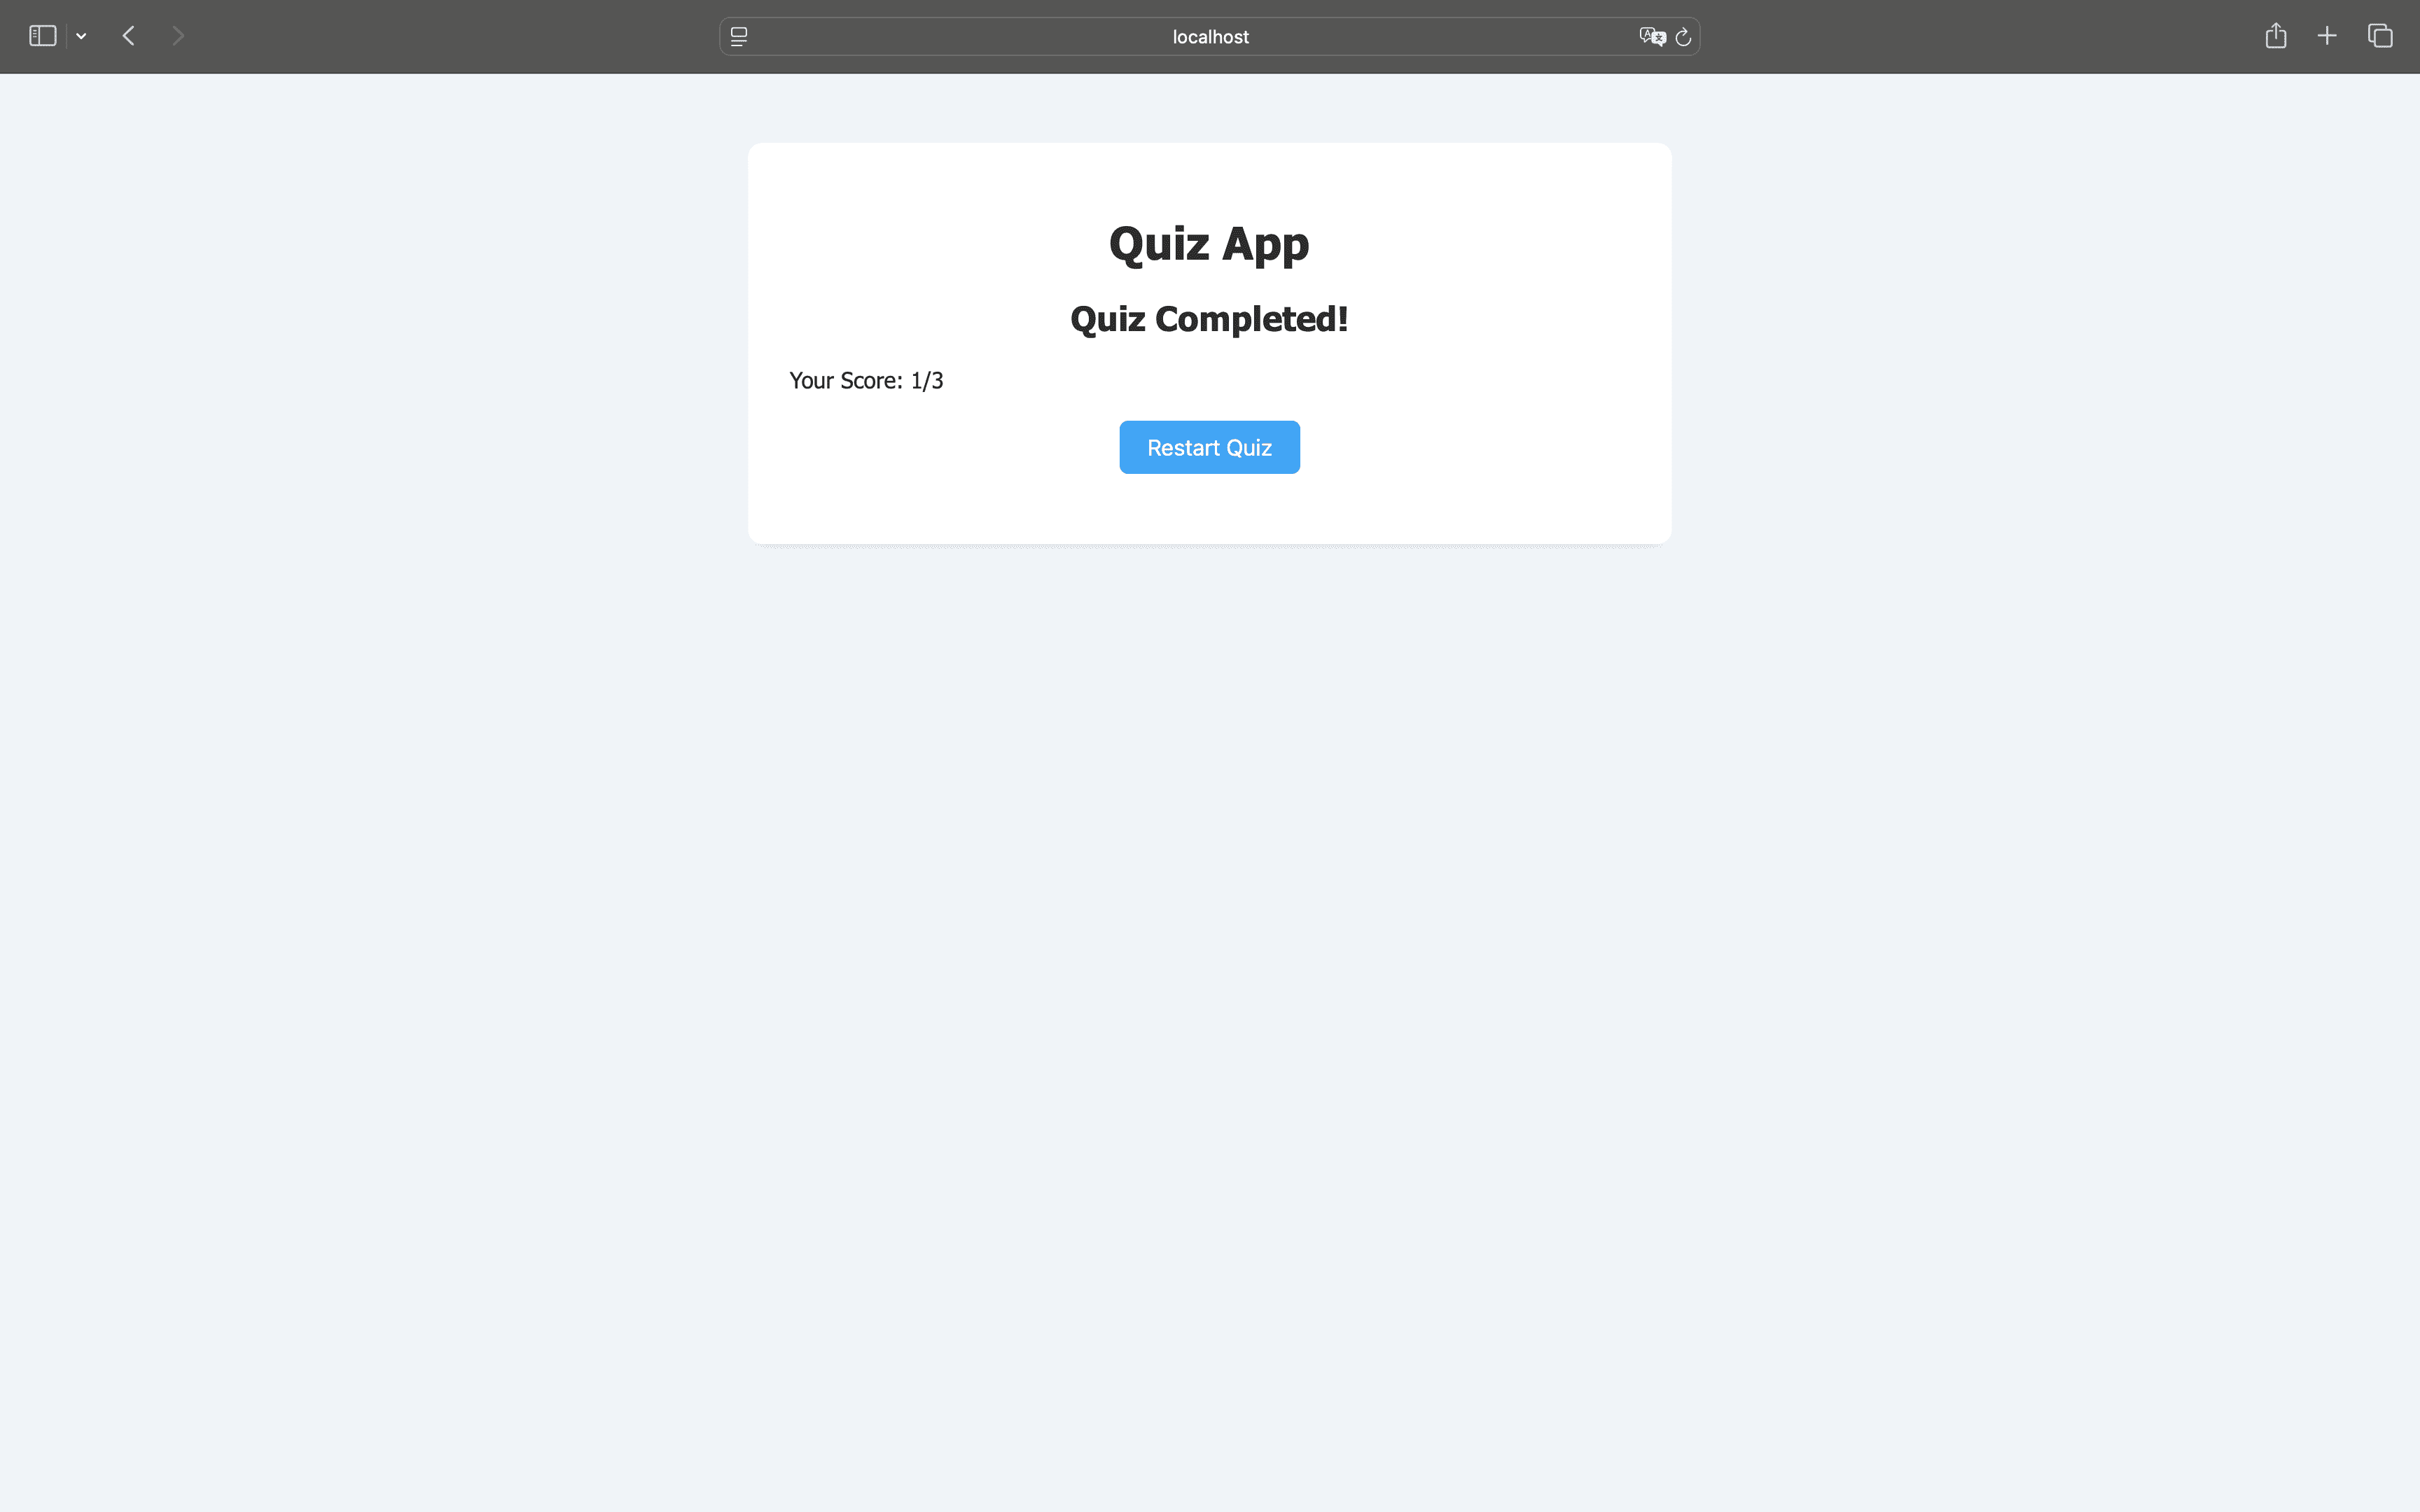Click the Your Score: 1/3 text
Viewport: 2420px width, 1512px height.
[866, 381]
